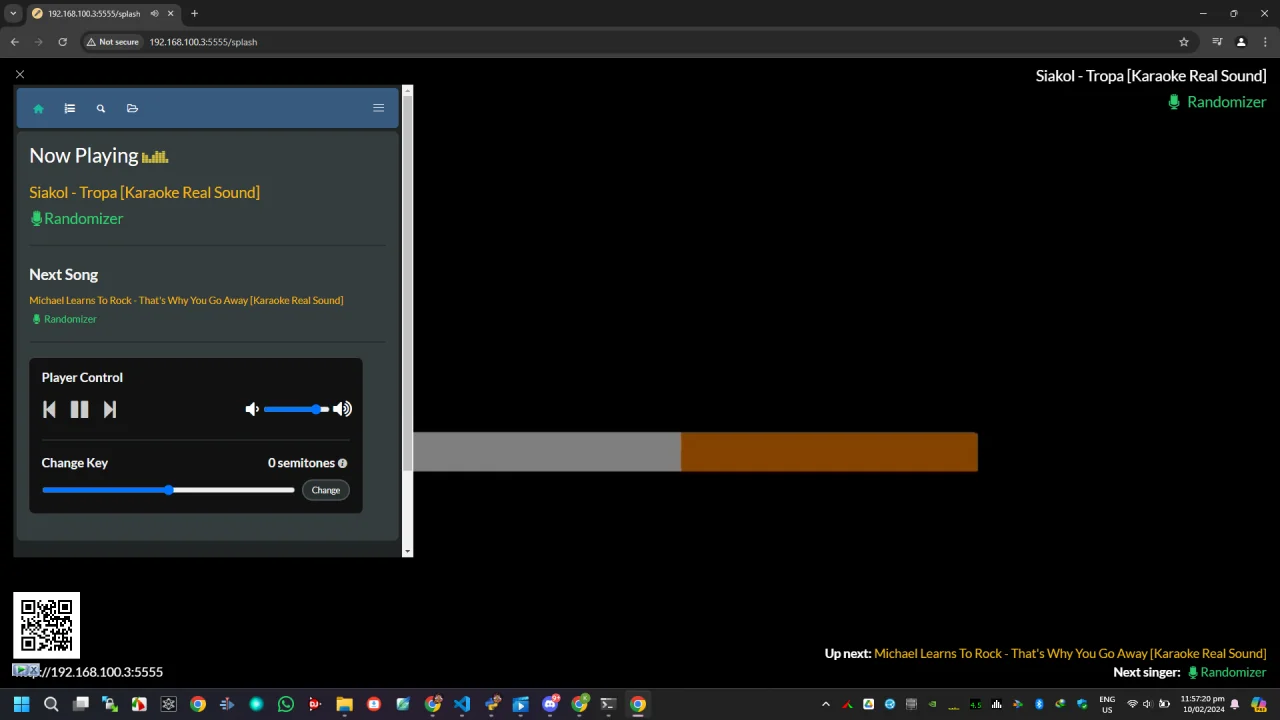1280x720 pixels.
Task: Open Chrome three-dot menu
Action: coord(1266,42)
